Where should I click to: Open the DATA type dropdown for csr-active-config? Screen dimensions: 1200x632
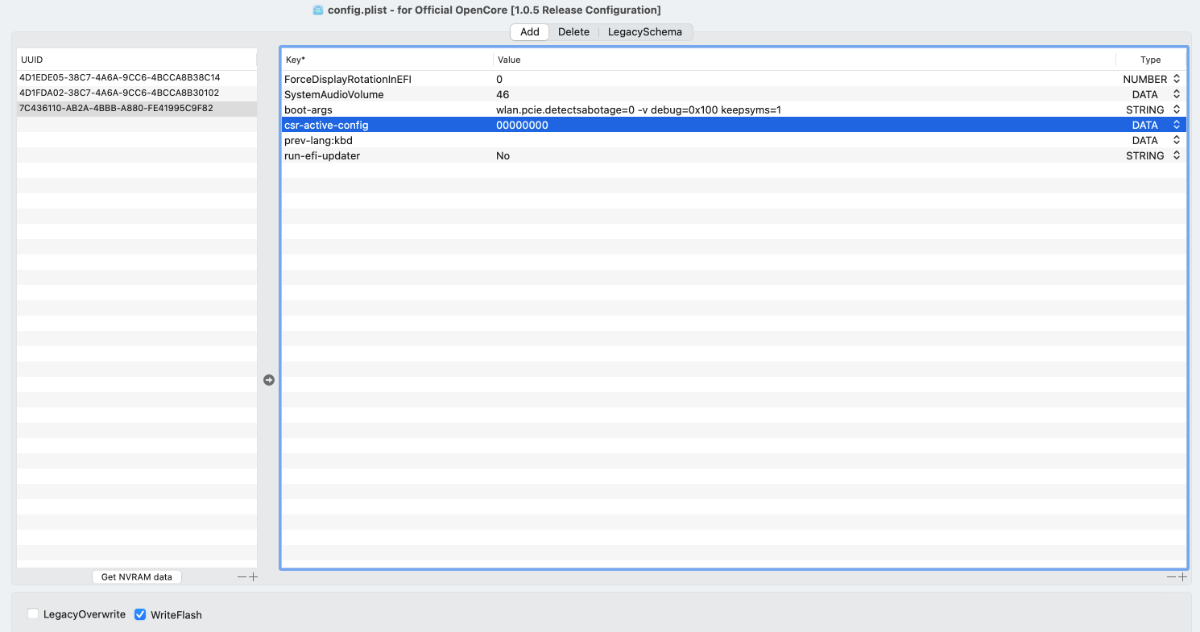click(x=1176, y=125)
